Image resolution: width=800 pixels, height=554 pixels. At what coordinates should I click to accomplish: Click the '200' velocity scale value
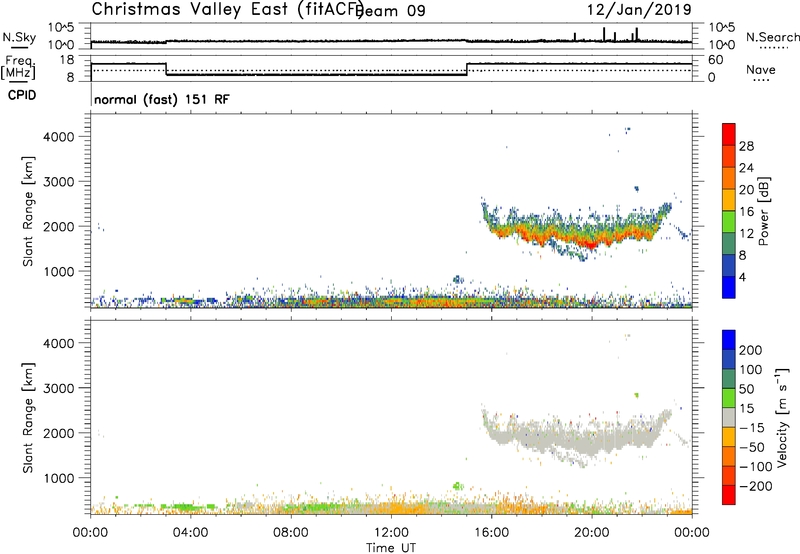751,350
